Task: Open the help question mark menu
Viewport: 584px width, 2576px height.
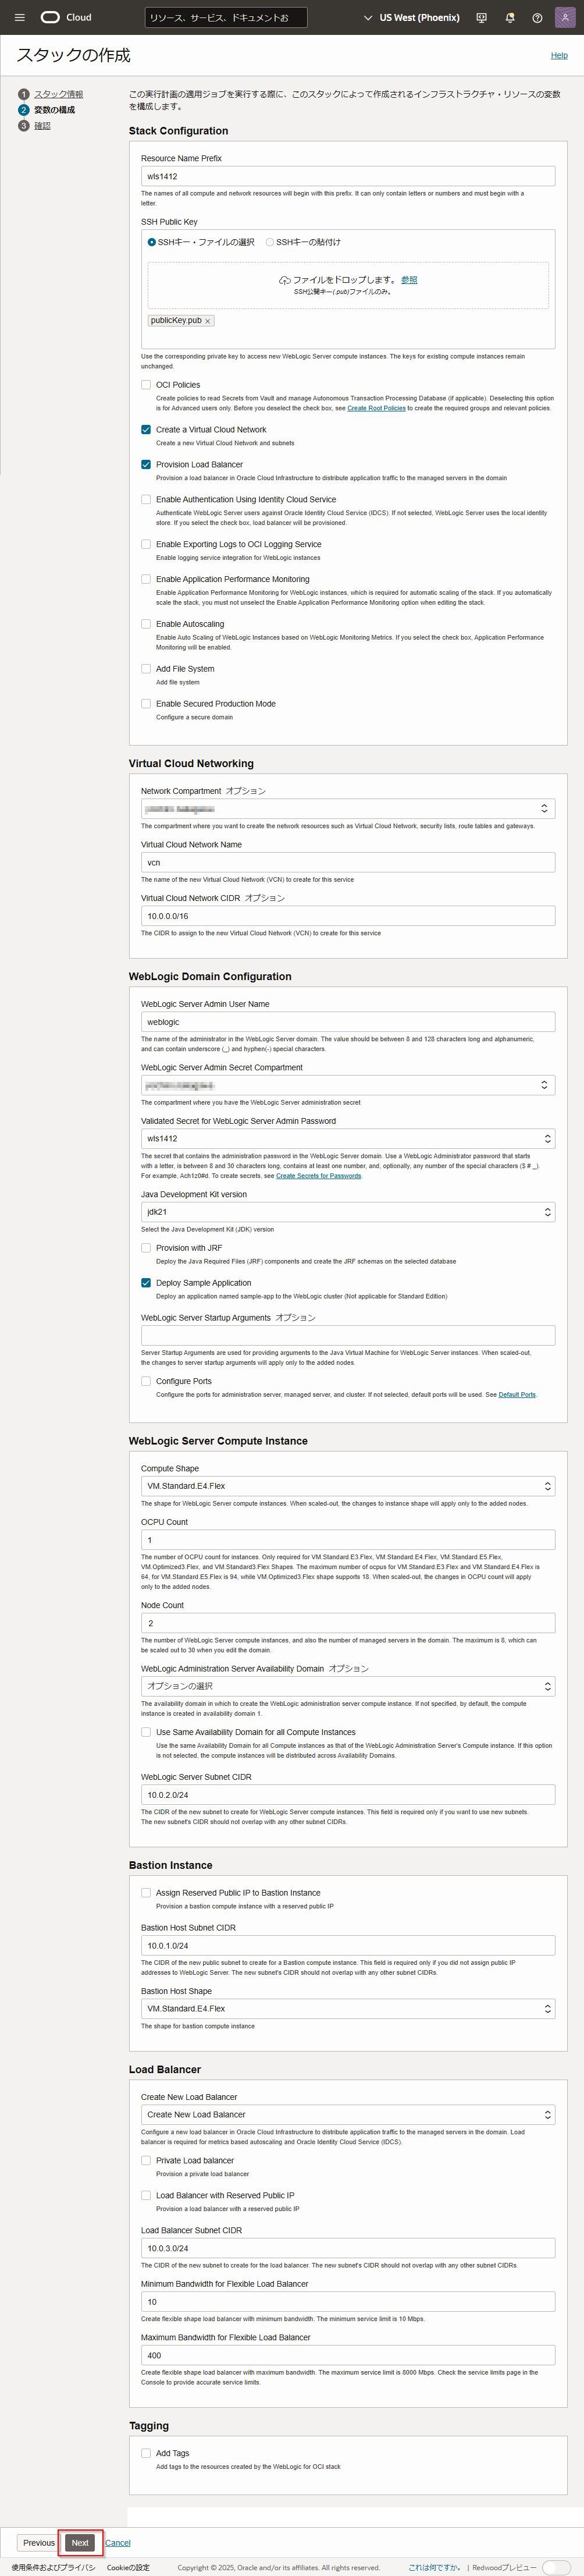Action: pyautogui.click(x=537, y=18)
